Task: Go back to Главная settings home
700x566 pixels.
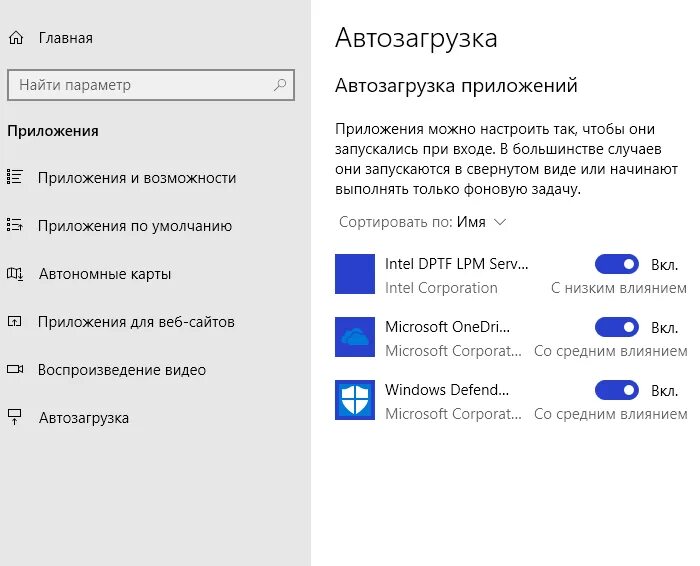Action: [x=66, y=38]
